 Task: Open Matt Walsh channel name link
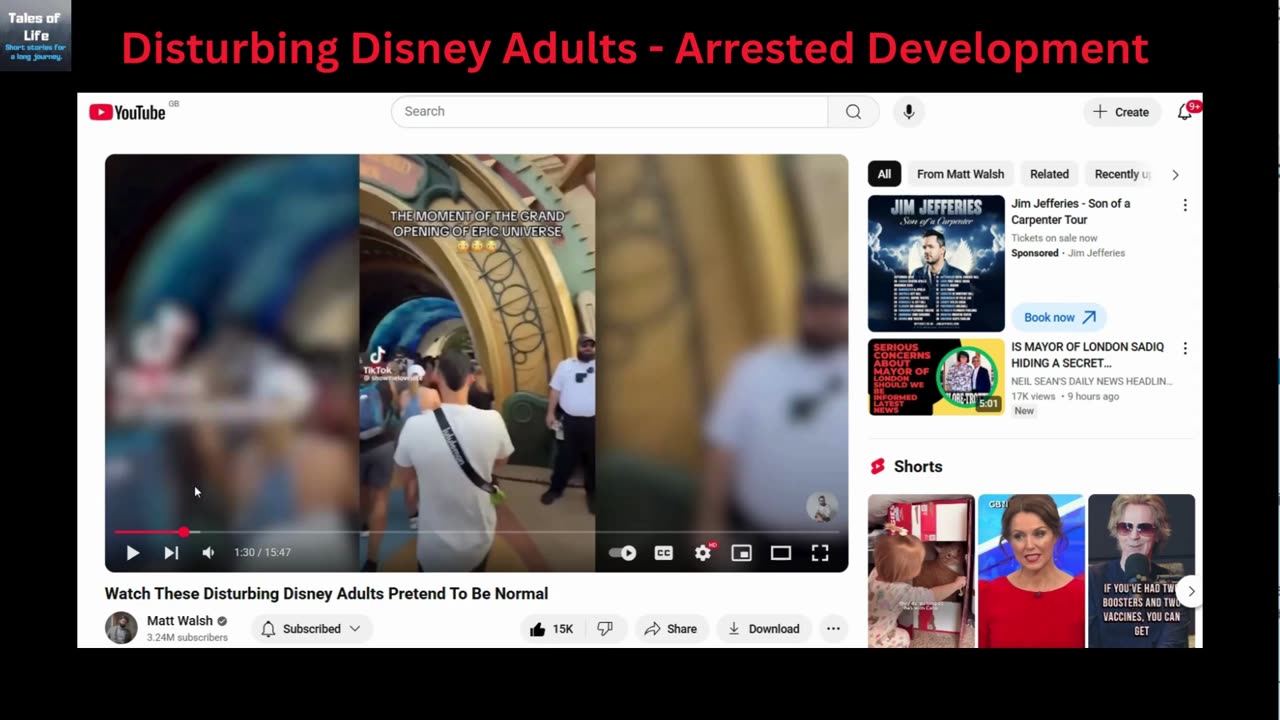tap(180, 621)
